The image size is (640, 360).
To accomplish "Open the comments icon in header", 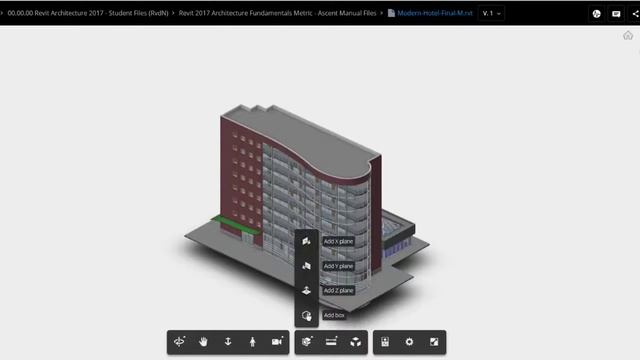I will [616, 13].
